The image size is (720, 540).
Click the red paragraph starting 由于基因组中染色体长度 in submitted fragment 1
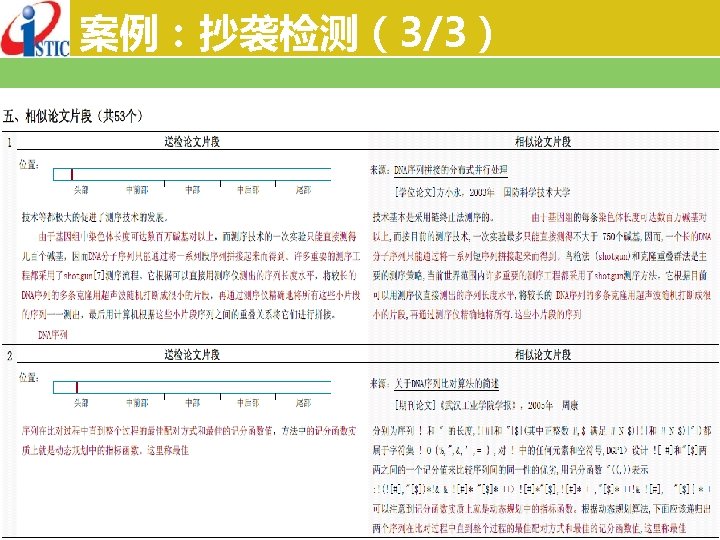tap(191, 276)
